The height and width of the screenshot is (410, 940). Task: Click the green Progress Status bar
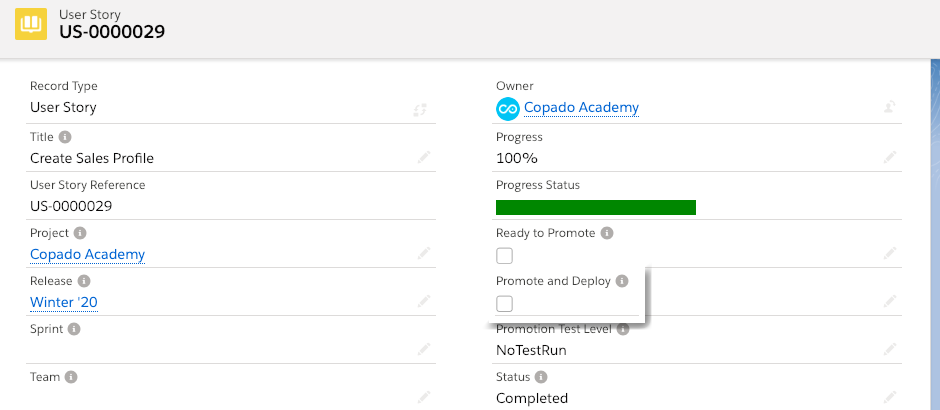(x=595, y=207)
